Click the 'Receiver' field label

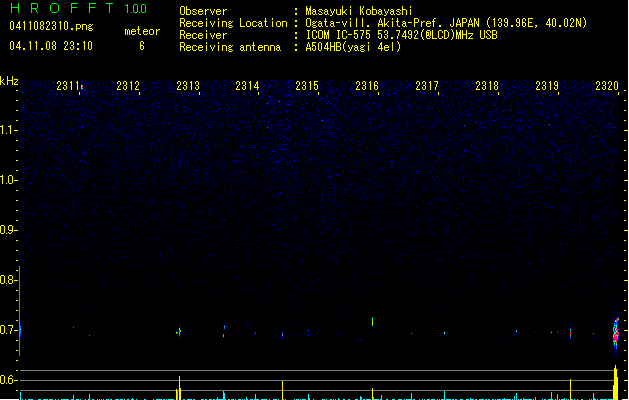[x=203, y=35]
